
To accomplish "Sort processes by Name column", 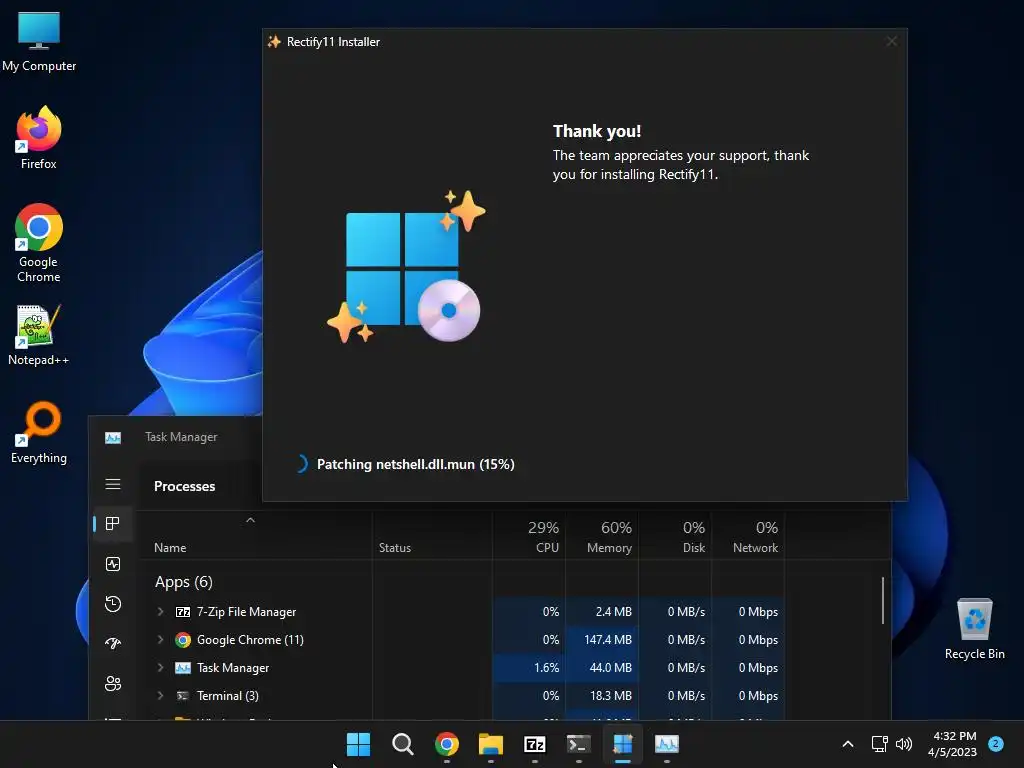I will coord(255,536).
